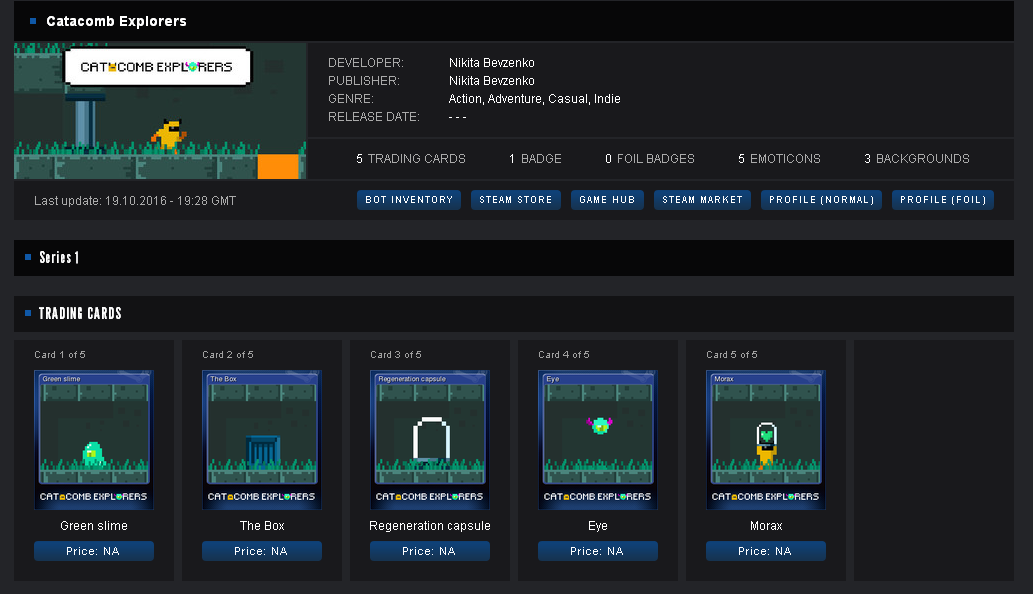Screen dimensions: 1033x594
Task: Click the 'Card 3 of 5' label
Action: tap(396, 354)
